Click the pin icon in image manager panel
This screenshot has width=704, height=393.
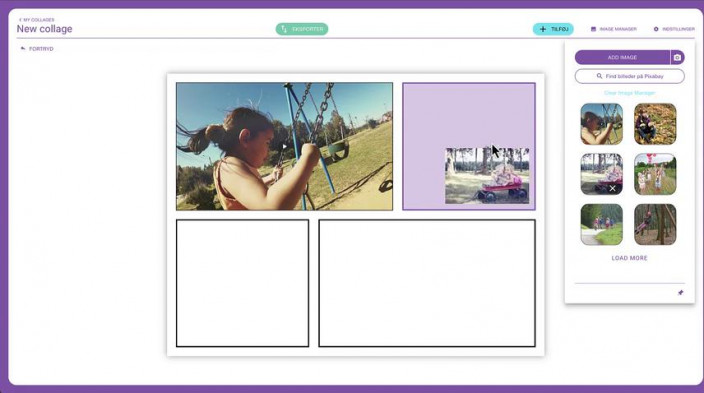(680, 292)
